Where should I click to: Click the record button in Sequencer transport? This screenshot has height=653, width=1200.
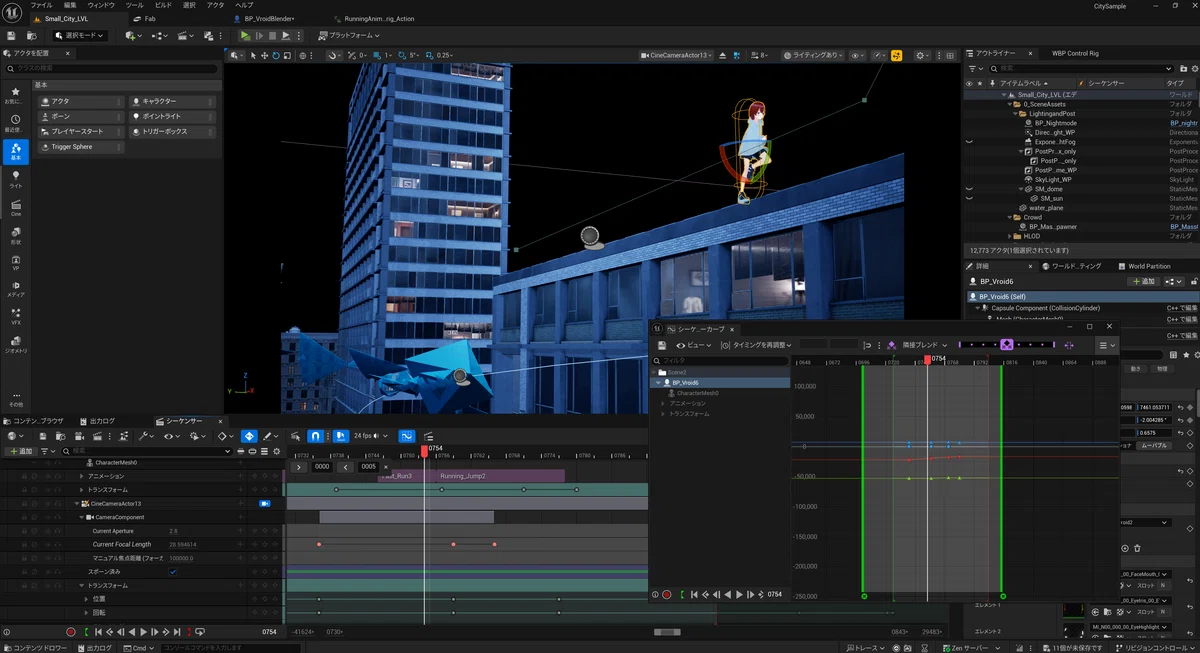tap(70, 632)
